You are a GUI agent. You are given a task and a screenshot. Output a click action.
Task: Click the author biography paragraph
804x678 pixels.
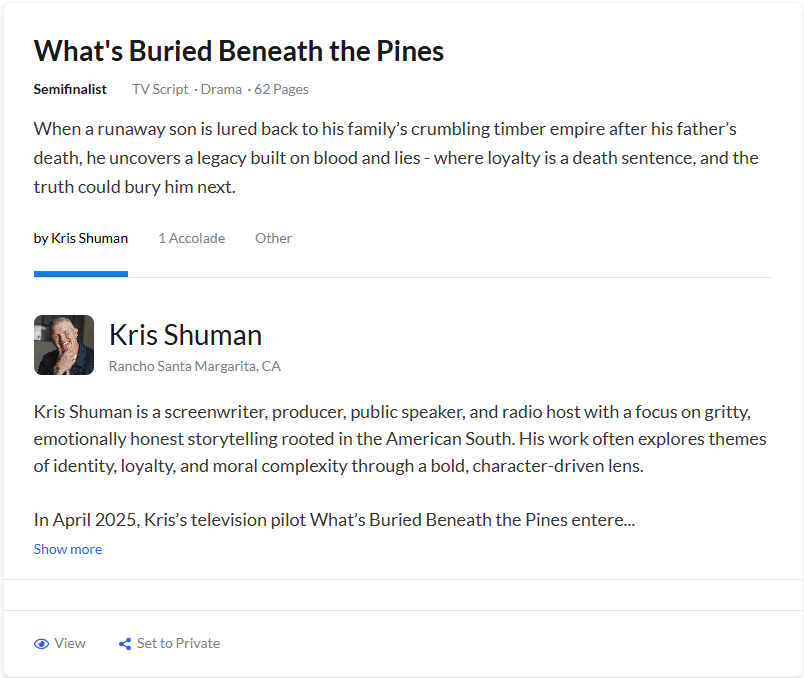(400, 439)
